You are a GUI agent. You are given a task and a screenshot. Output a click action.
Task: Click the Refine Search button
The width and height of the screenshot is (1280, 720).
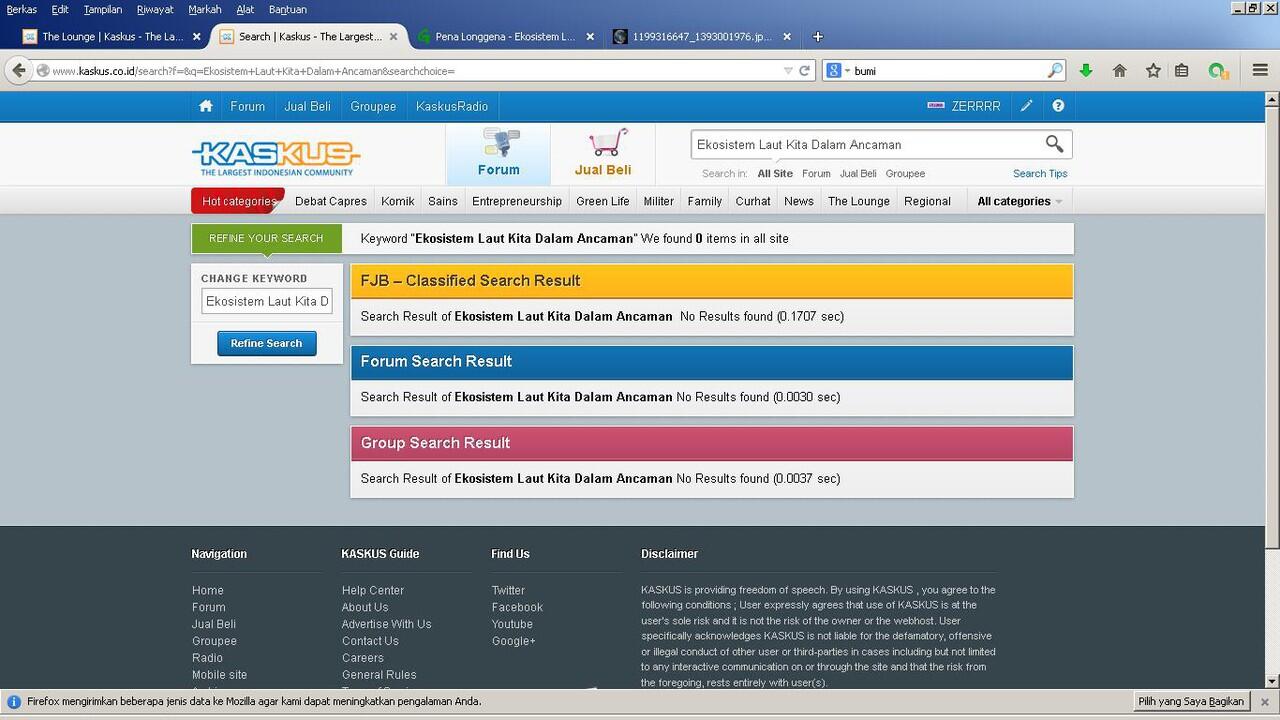click(x=267, y=343)
